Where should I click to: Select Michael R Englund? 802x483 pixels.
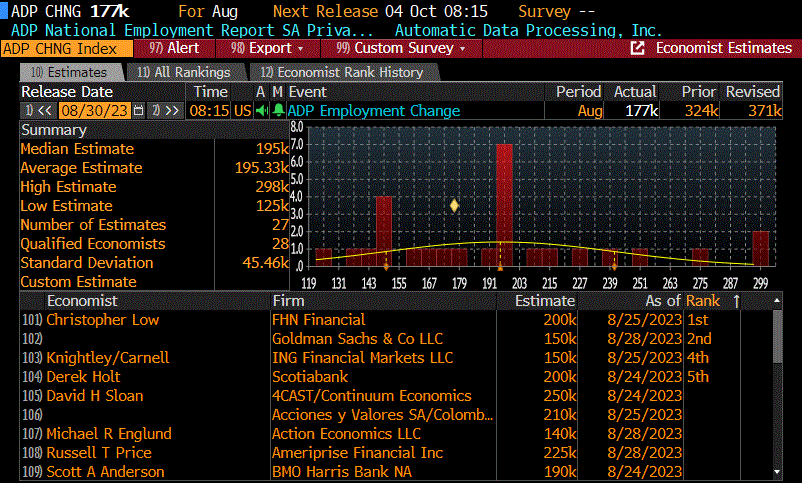109,434
